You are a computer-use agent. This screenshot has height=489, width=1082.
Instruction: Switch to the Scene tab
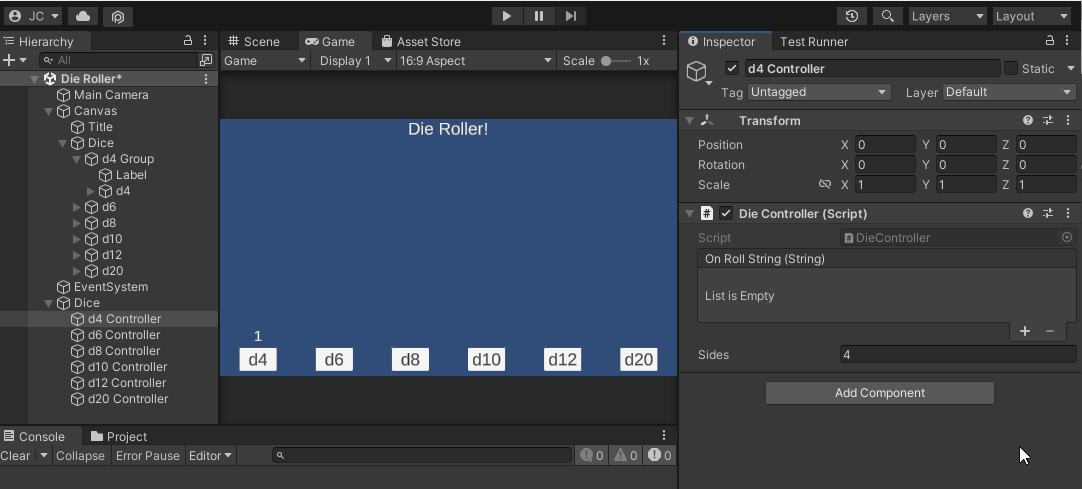(x=254, y=41)
